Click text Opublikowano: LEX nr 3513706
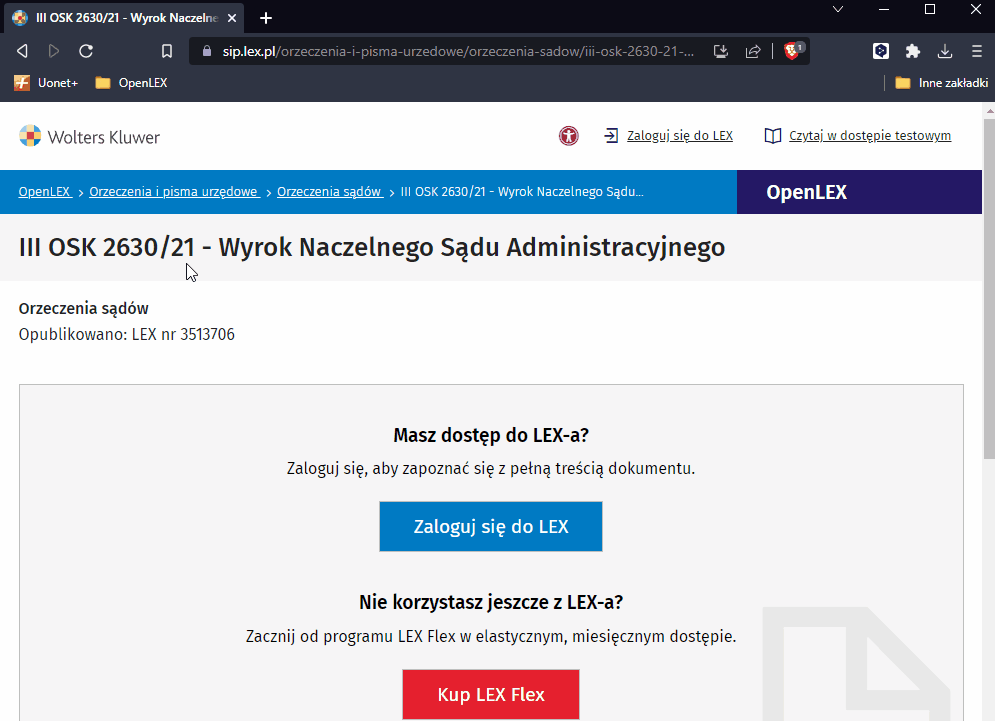The height and width of the screenshot is (721, 995). (127, 334)
